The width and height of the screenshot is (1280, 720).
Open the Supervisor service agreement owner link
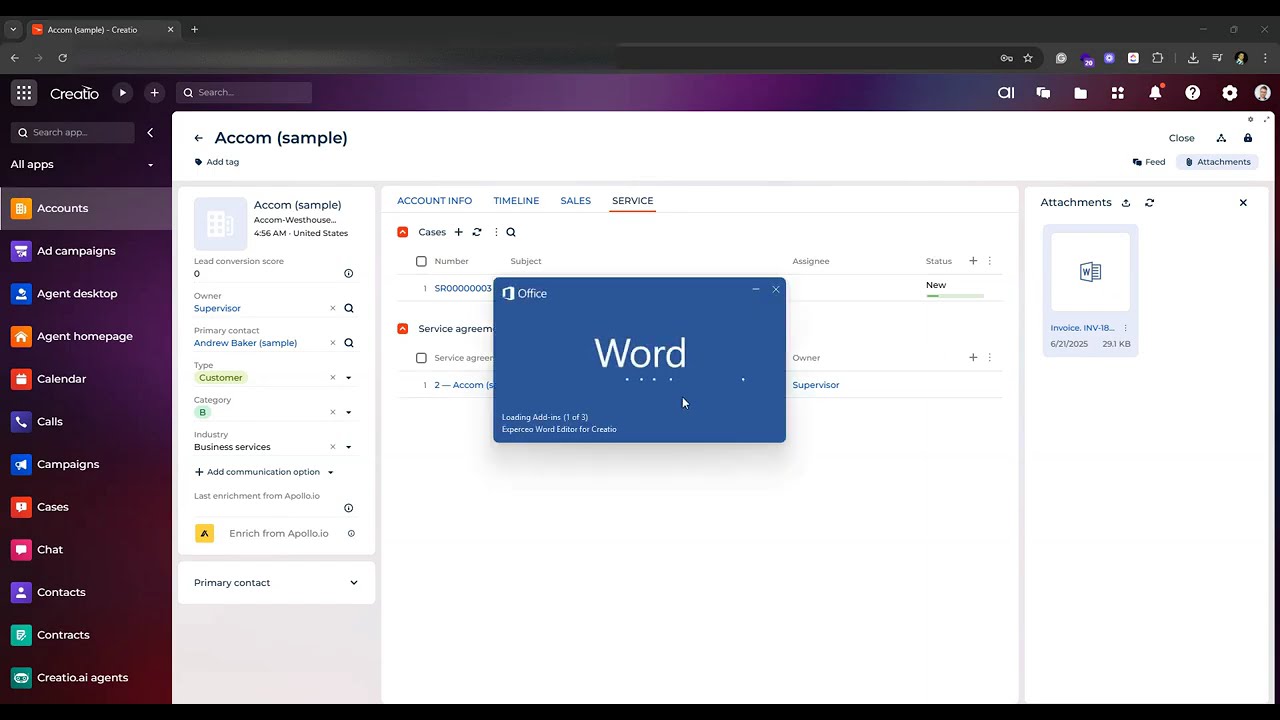(816, 385)
